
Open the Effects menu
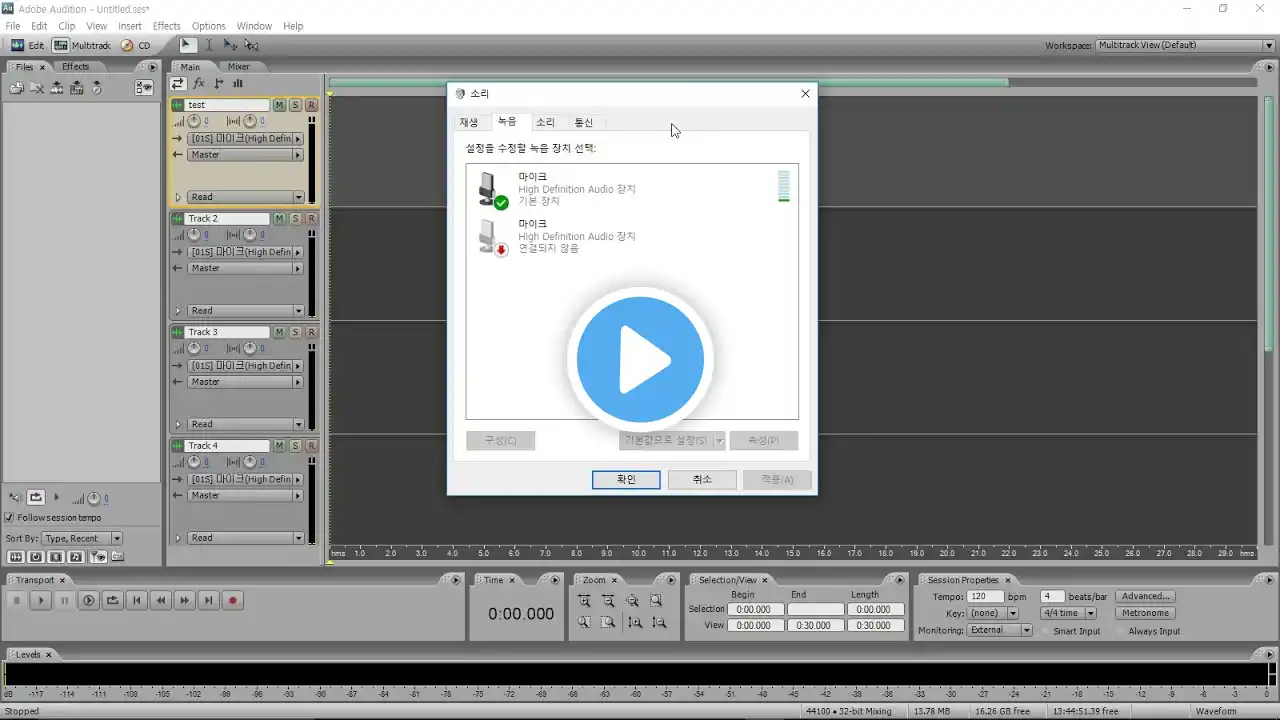[166, 26]
